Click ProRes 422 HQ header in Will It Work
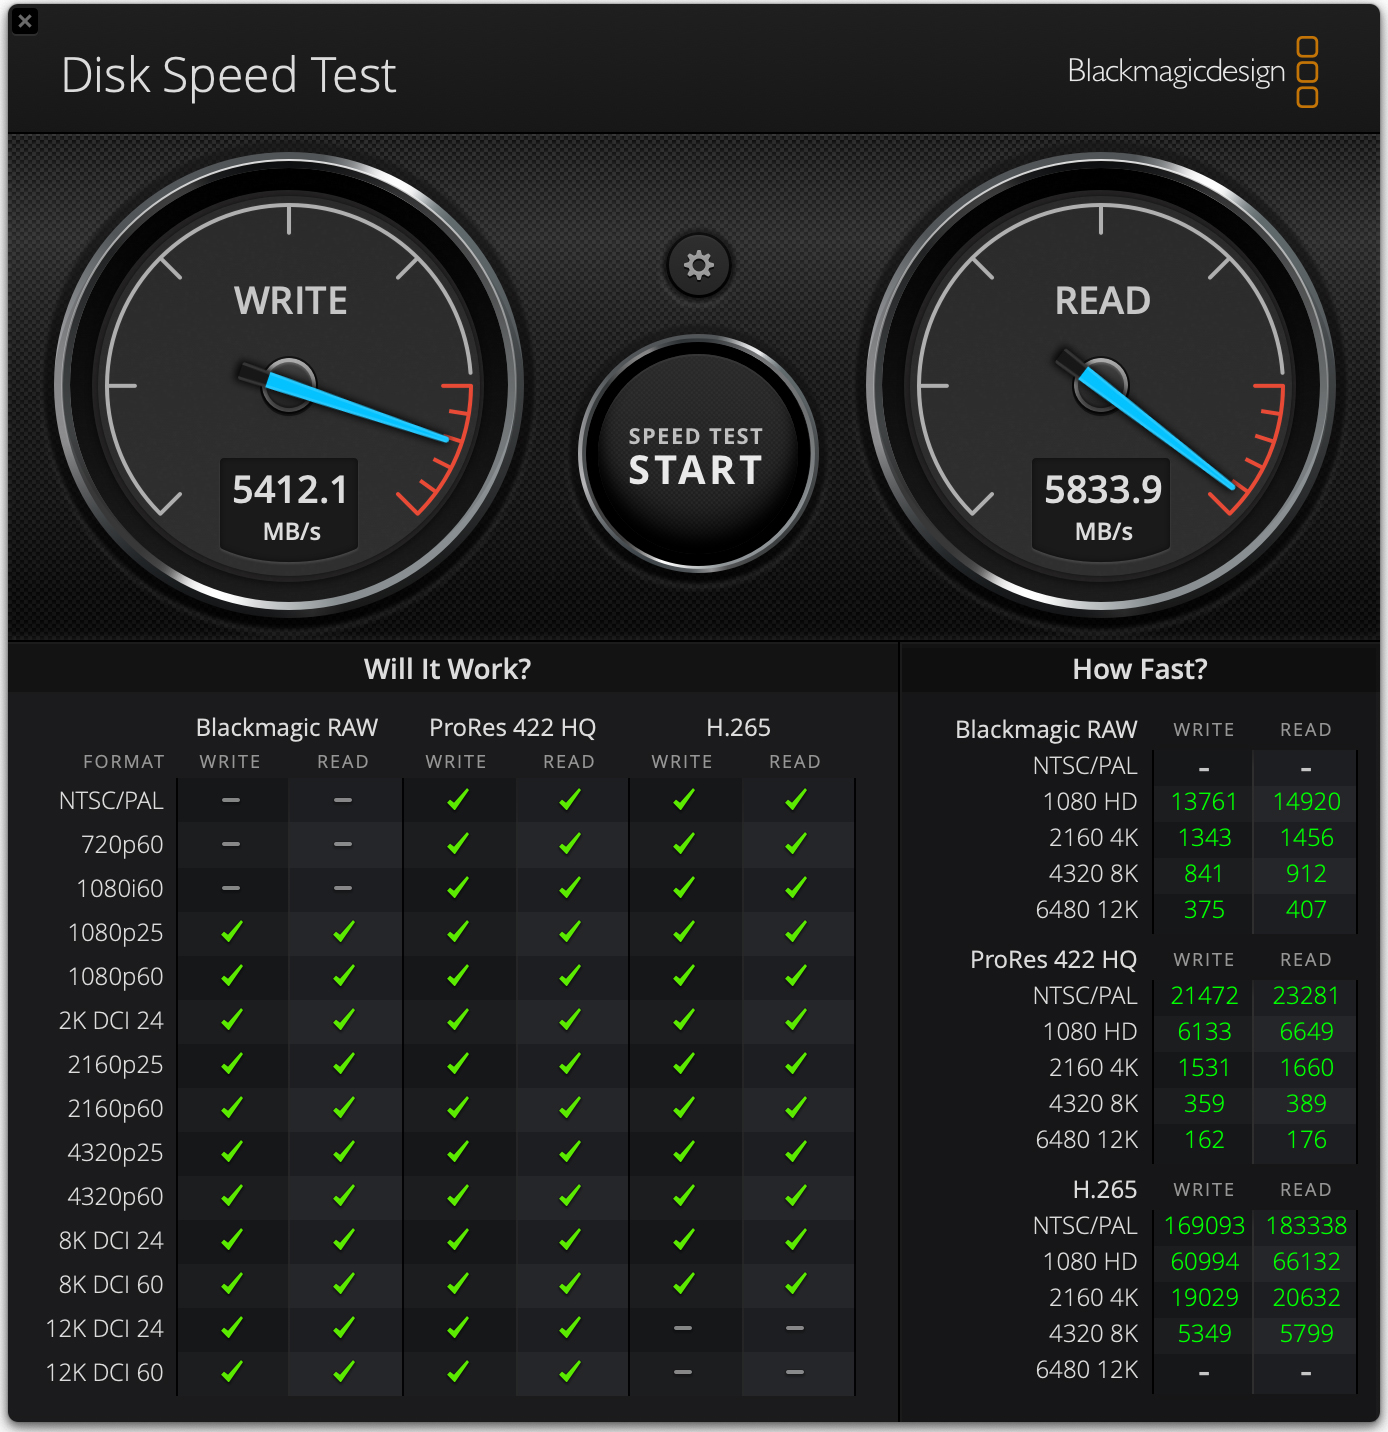Image resolution: width=1388 pixels, height=1432 pixels. (512, 727)
